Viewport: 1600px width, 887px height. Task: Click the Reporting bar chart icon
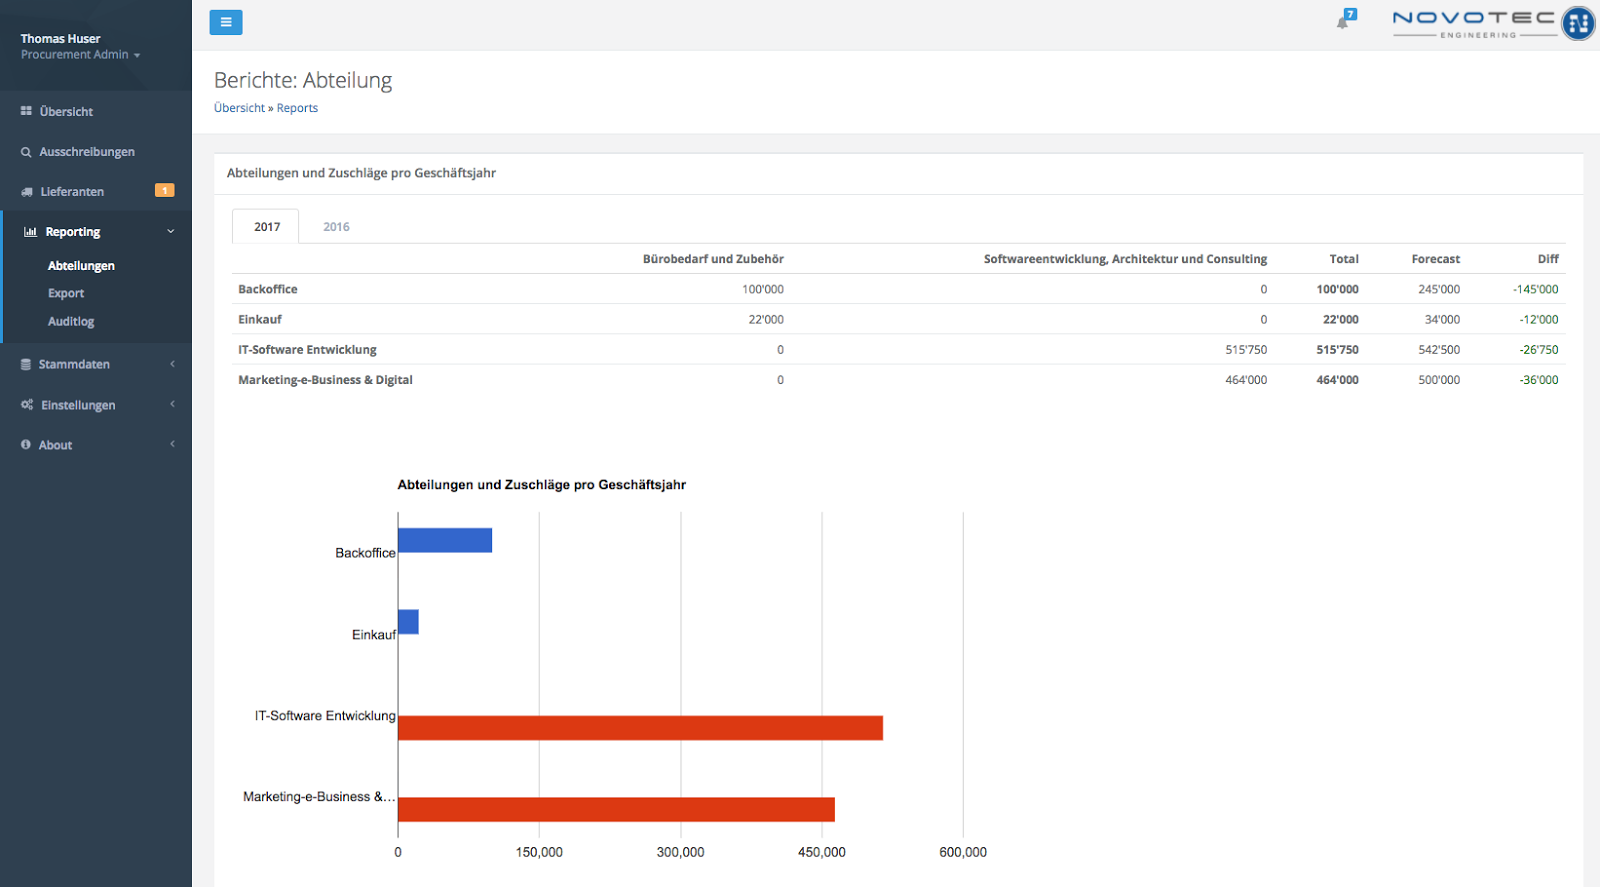(30, 232)
